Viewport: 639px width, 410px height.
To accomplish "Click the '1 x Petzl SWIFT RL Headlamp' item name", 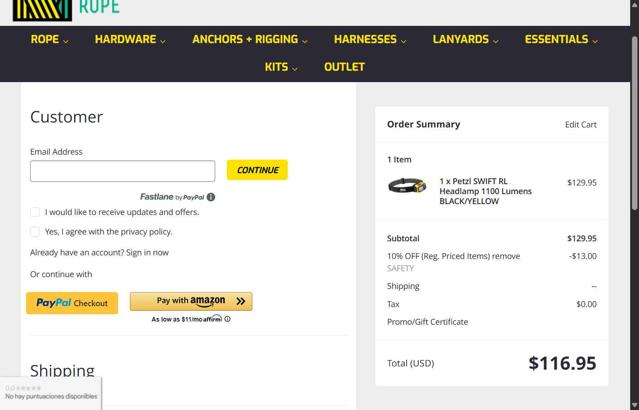I will (485, 191).
